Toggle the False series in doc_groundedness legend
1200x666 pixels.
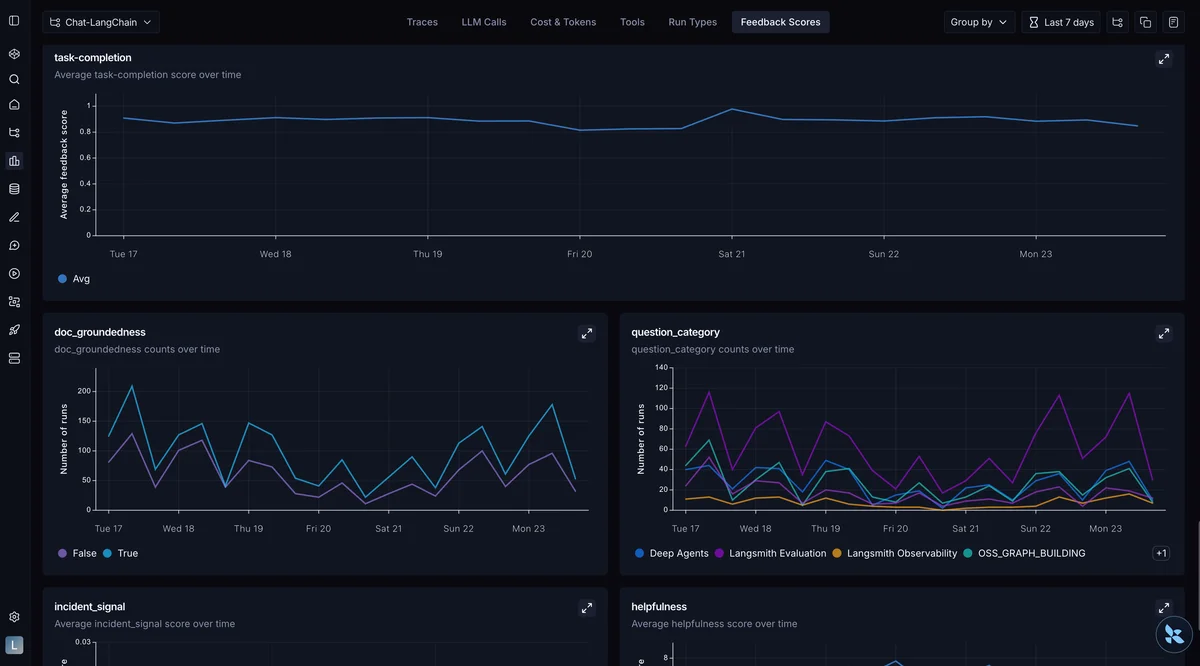pyautogui.click(x=78, y=553)
